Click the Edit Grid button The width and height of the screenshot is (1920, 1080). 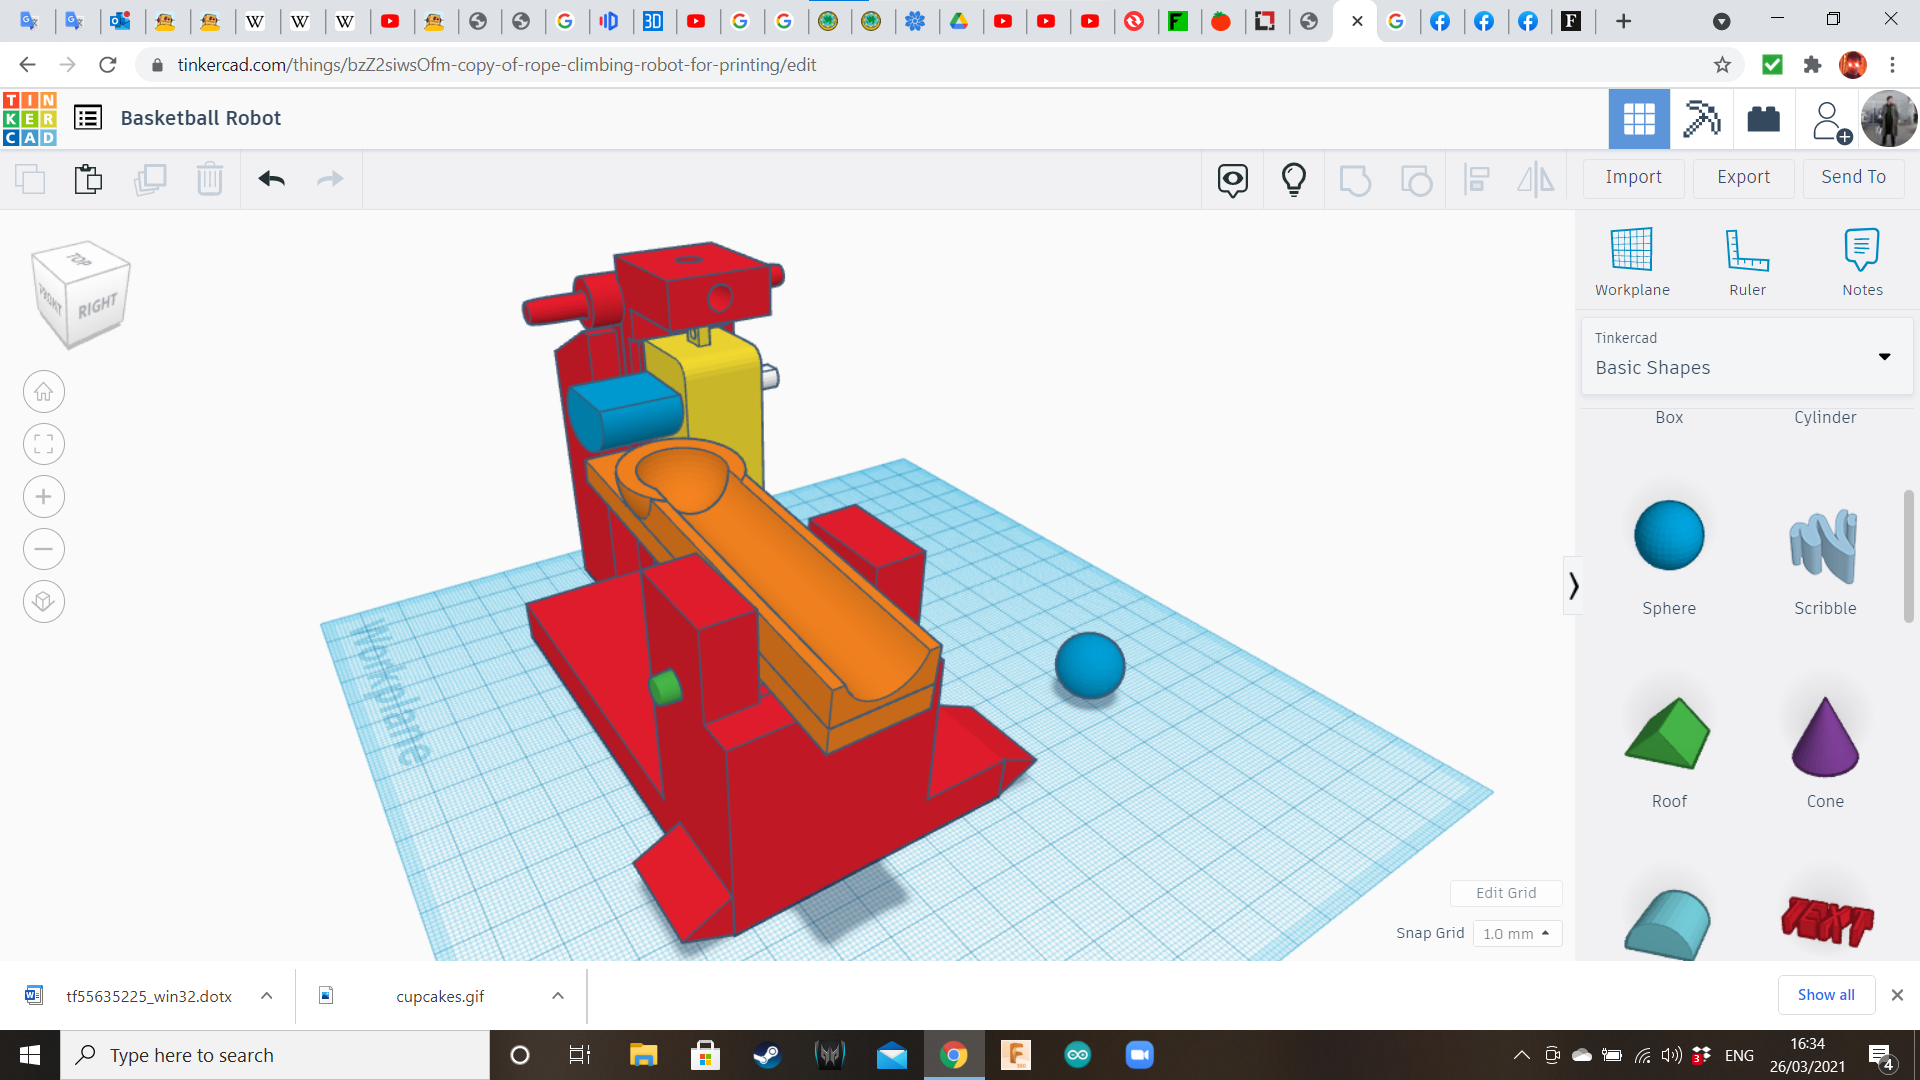(x=1505, y=893)
